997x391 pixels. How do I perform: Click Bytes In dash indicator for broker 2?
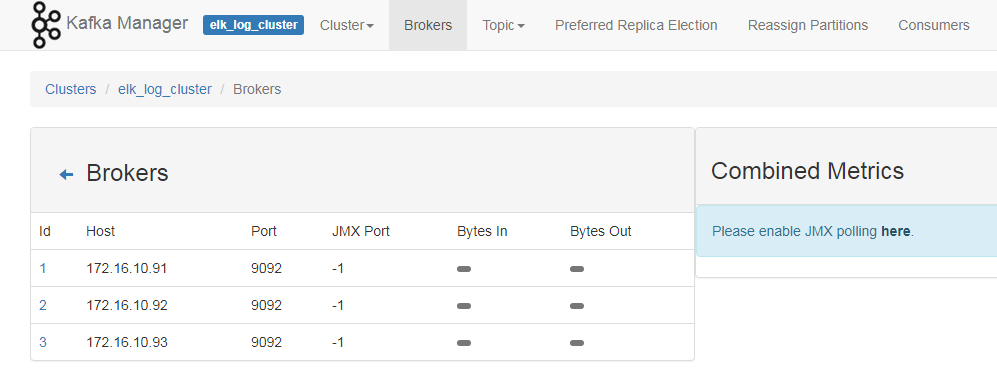point(464,306)
